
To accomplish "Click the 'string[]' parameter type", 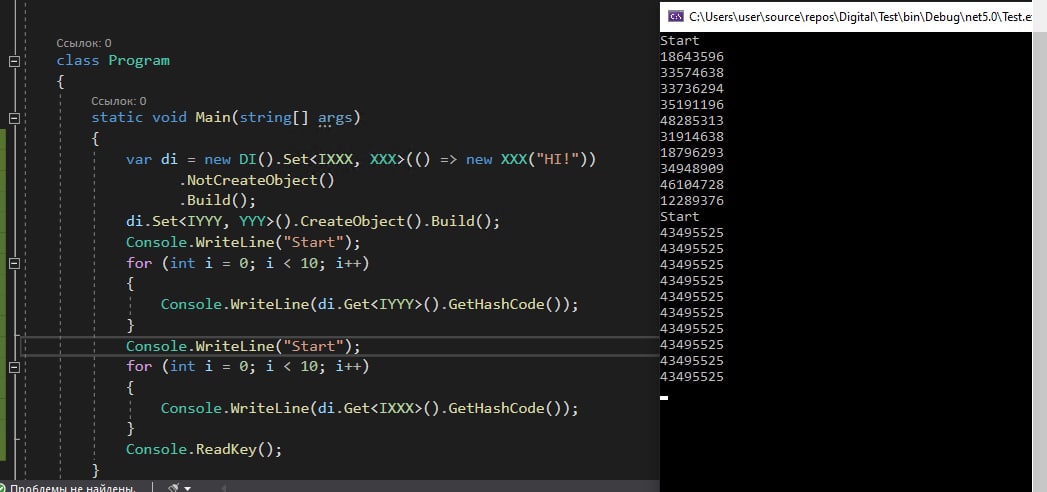I will [274, 118].
